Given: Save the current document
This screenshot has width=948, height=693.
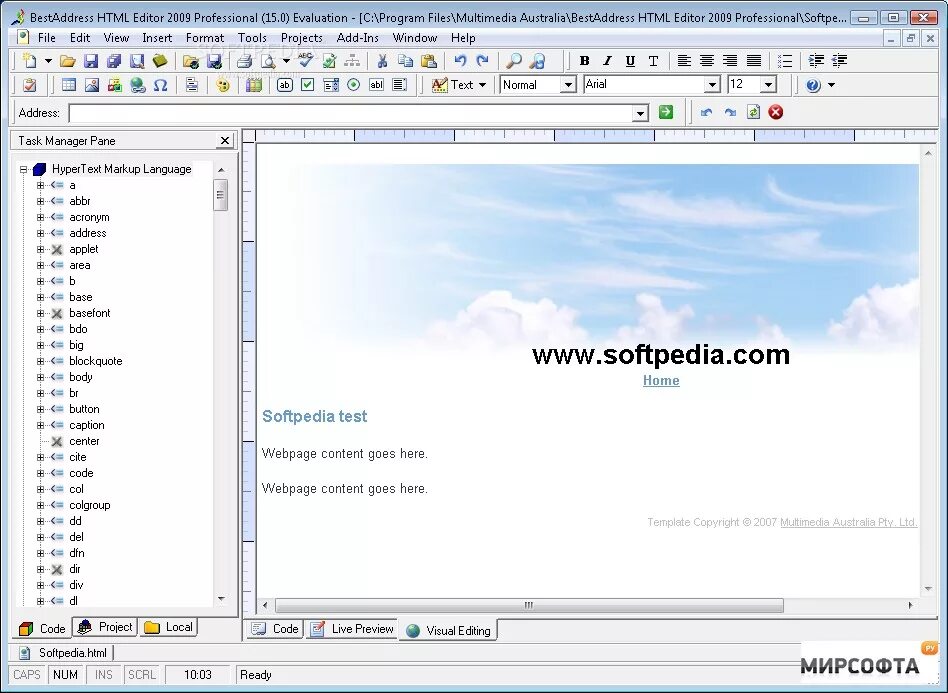Looking at the screenshot, I should click(x=91, y=60).
